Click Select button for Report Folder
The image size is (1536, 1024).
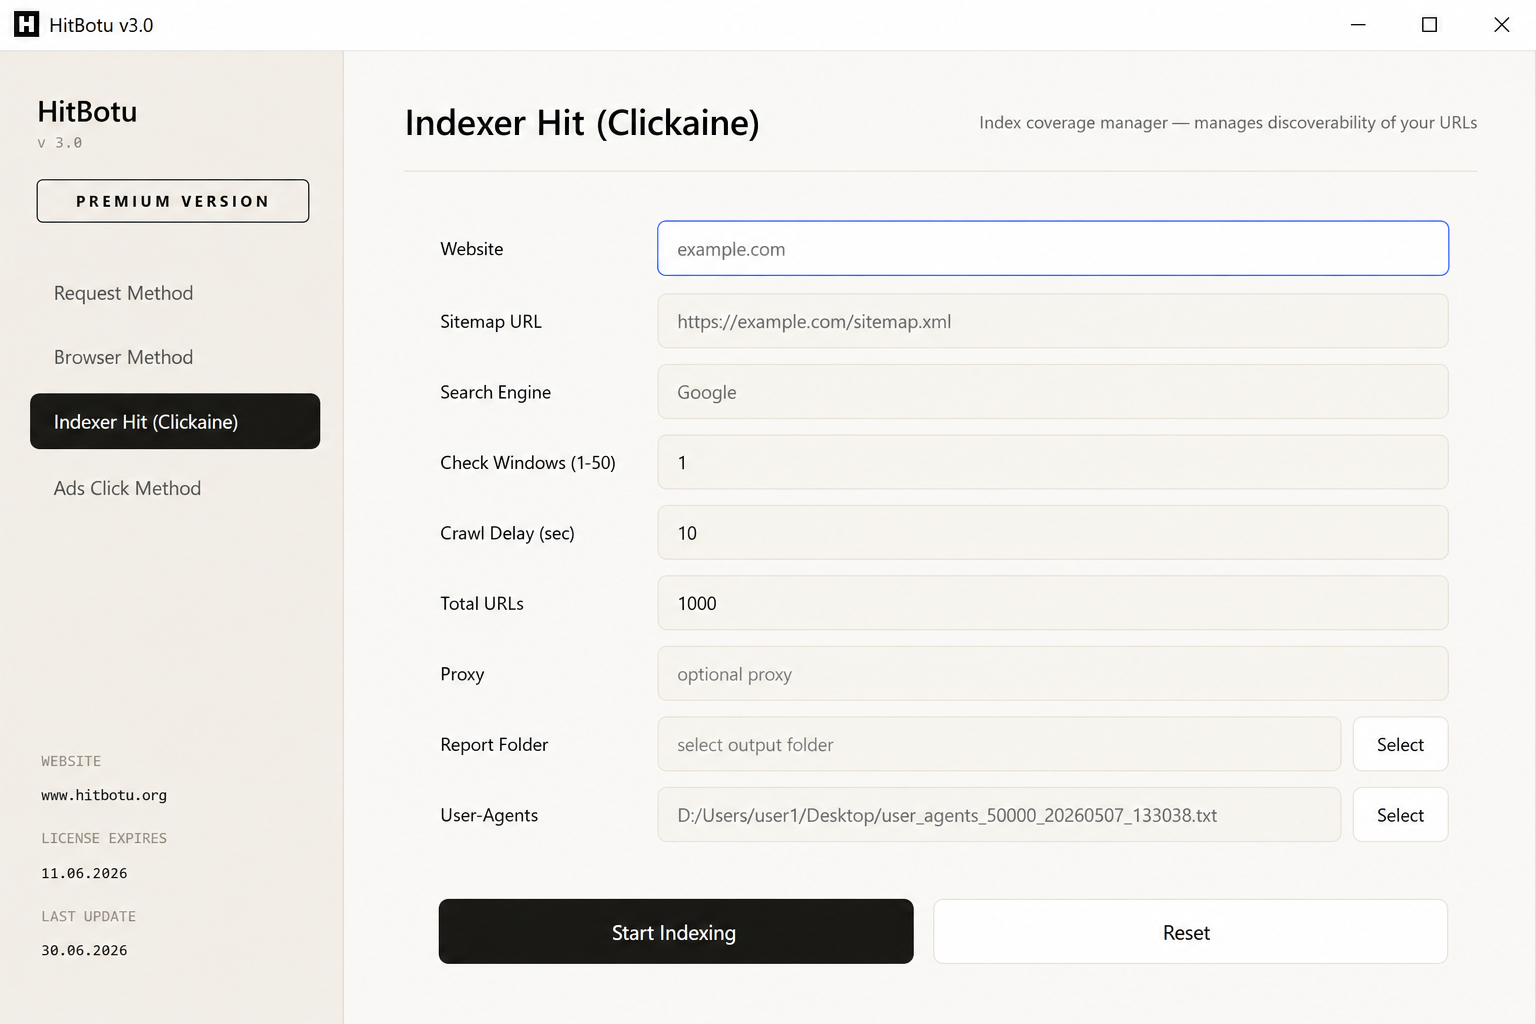(x=1400, y=744)
